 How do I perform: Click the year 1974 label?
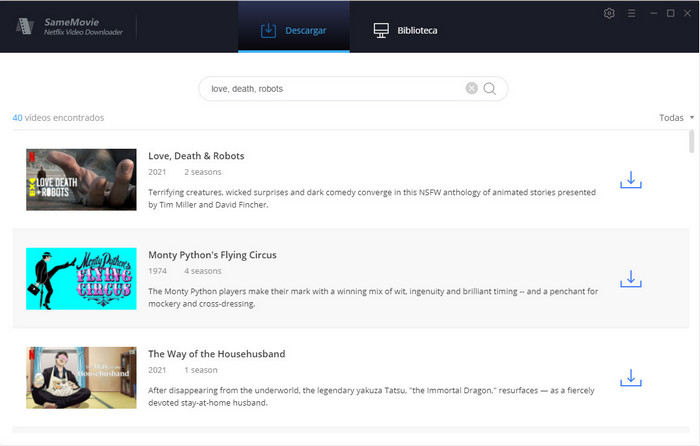[x=158, y=271]
